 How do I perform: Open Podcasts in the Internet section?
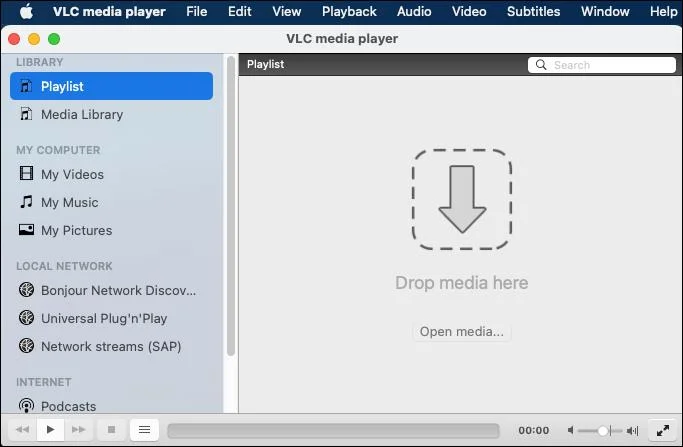112,406
